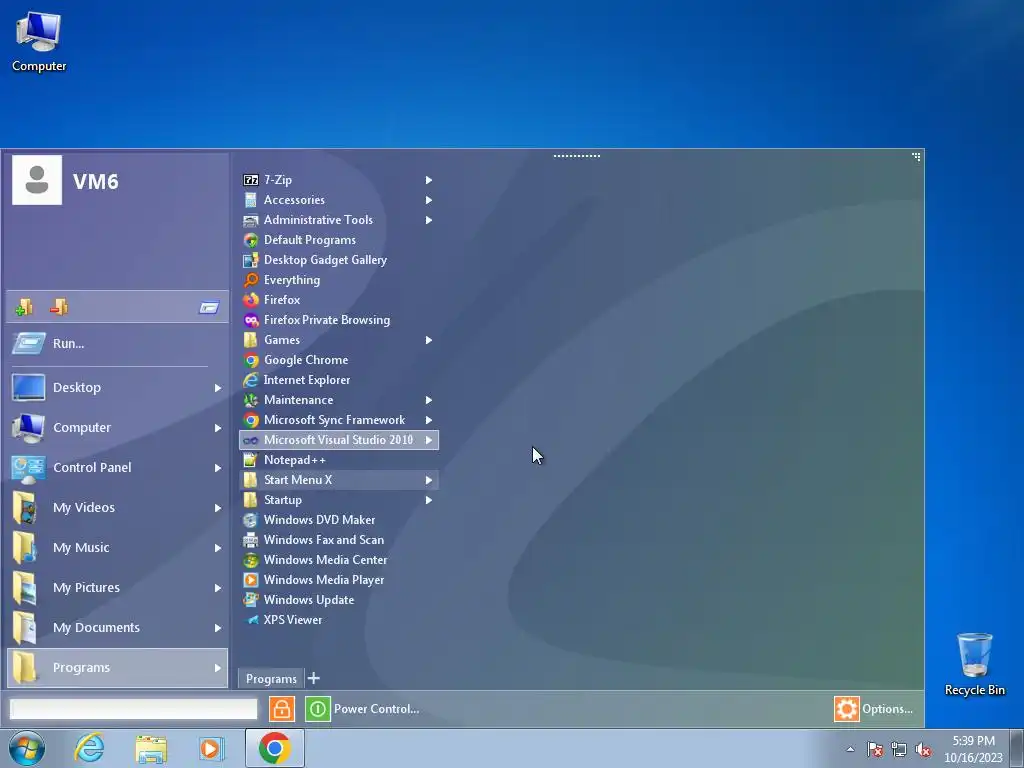This screenshot has width=1024, height=768.
Task: Expand the Start Menu X submenu arrow
Action: [x=429, y=480]
